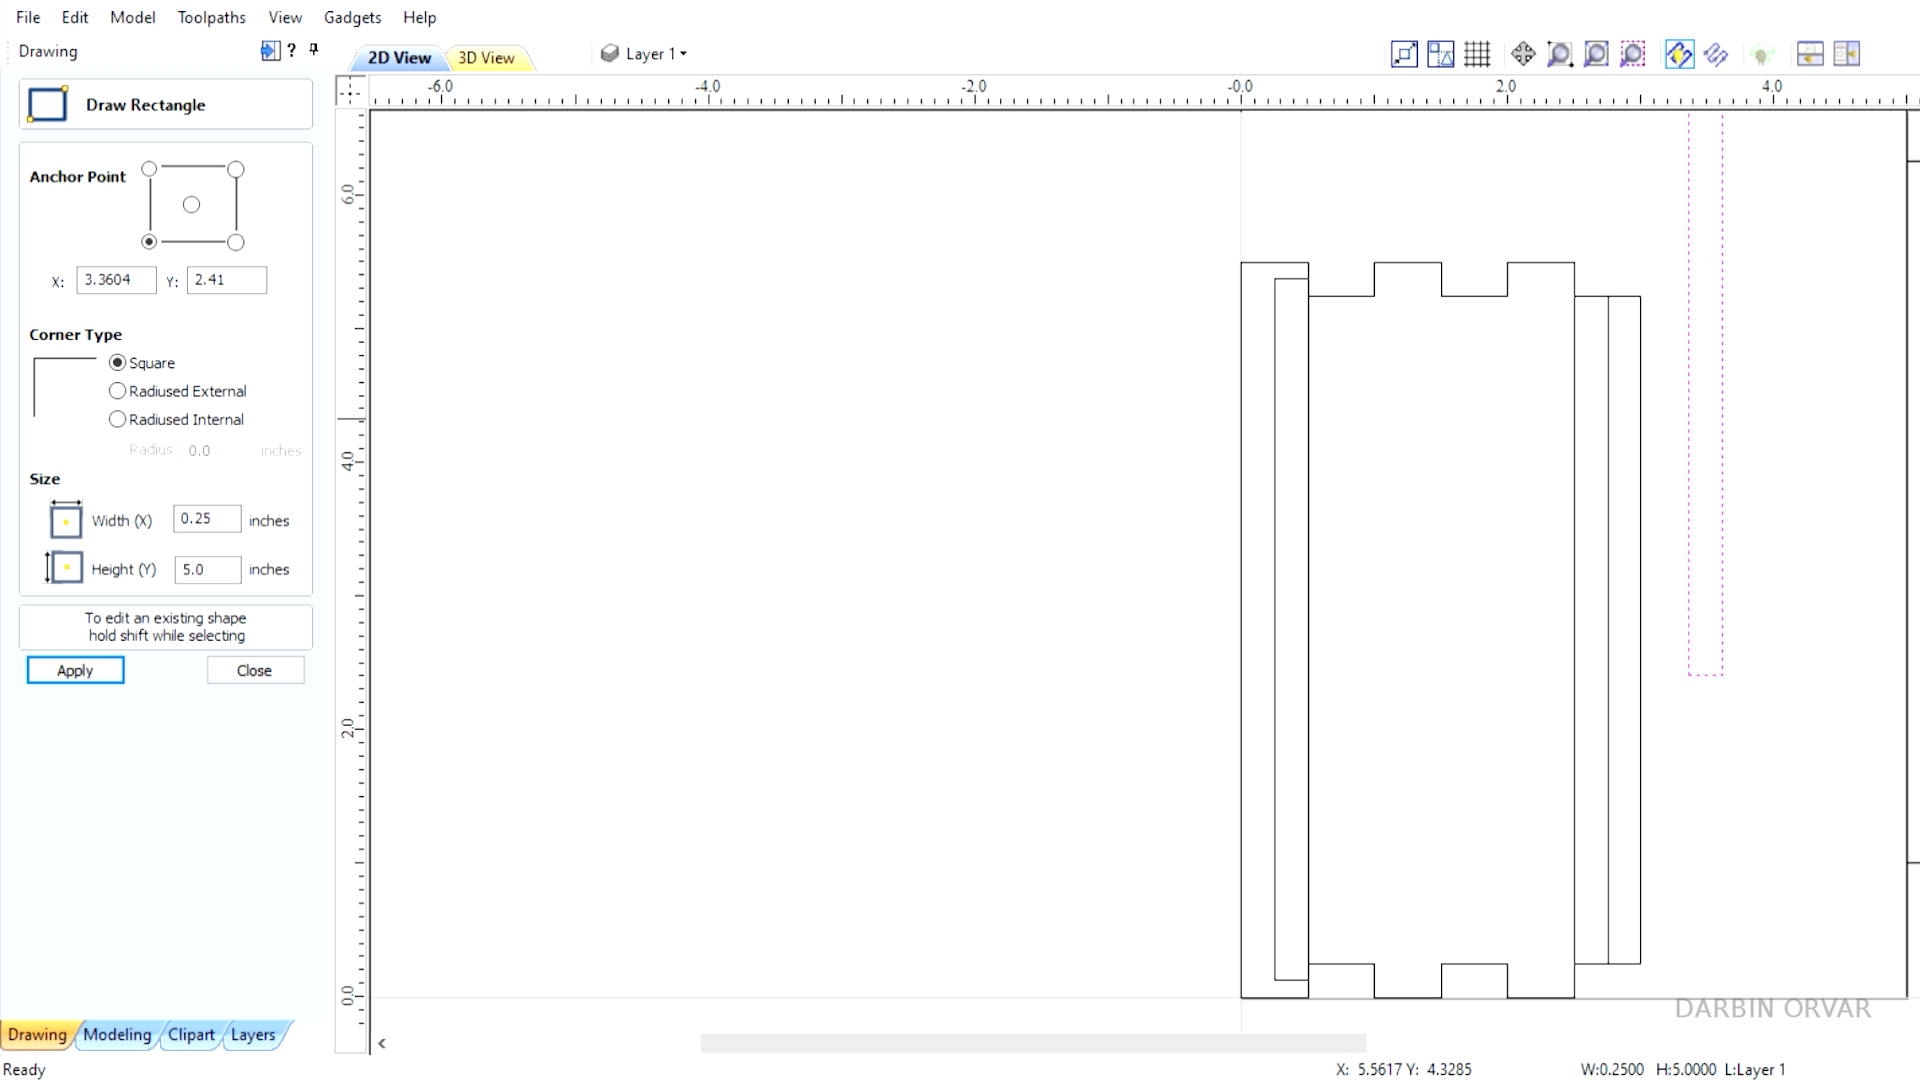Viewport: 1920px width, 1080px height.
Task: Set anchor point to center
Action: pyautogui.click(x=191, y=204)
